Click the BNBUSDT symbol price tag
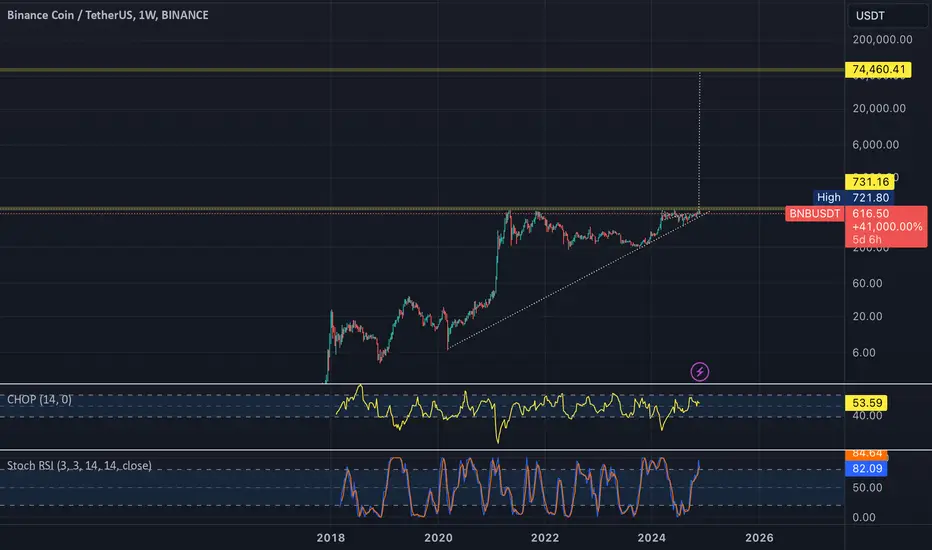Screen dimensions: 932x550 814,213
